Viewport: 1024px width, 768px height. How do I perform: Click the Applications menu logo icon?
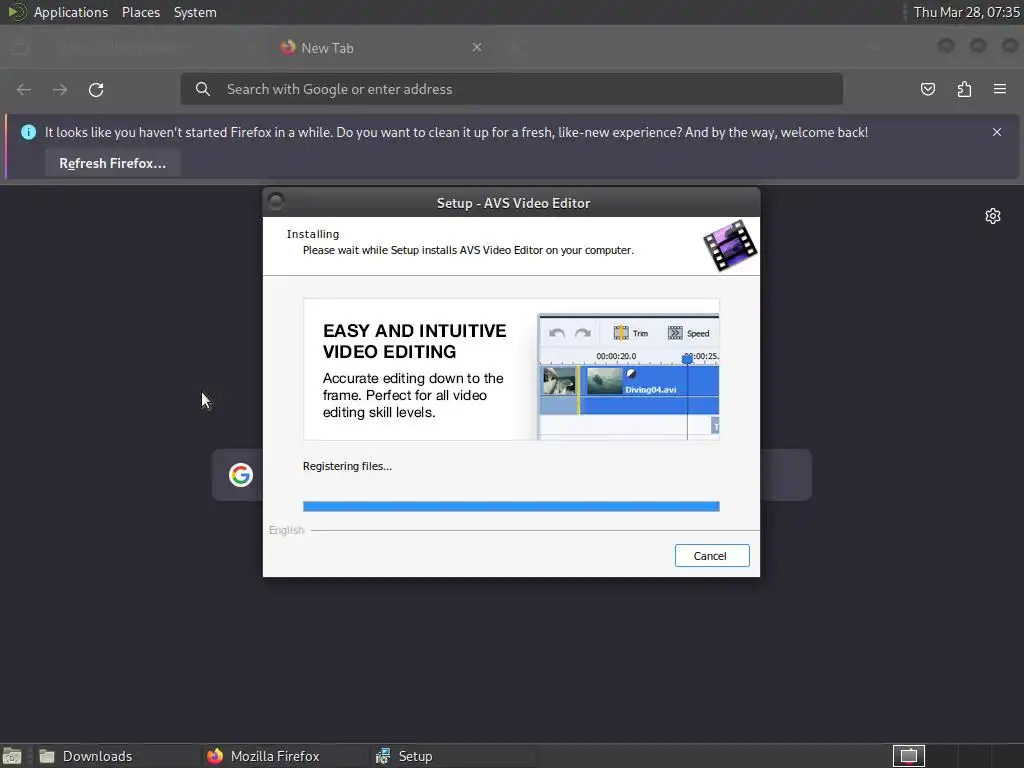16,12
